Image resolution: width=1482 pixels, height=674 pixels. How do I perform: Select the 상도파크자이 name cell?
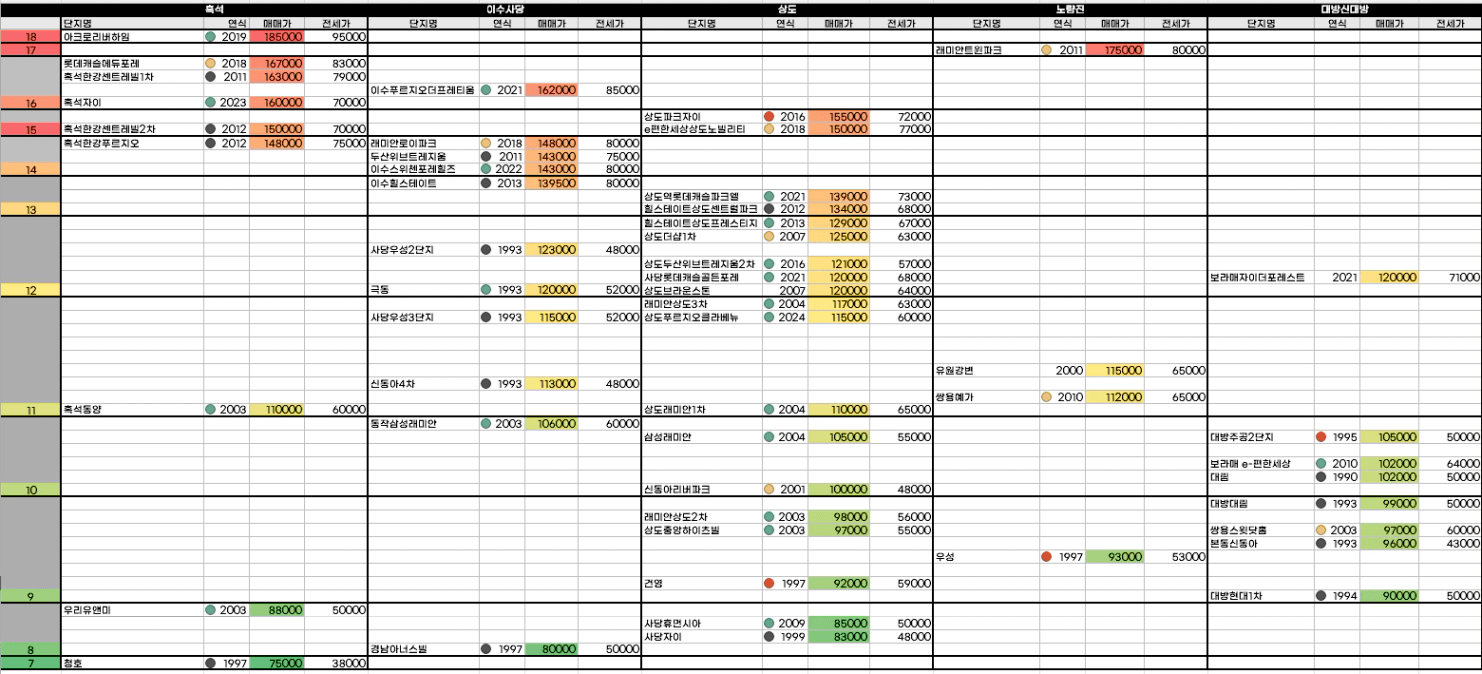tap(701, 116)
